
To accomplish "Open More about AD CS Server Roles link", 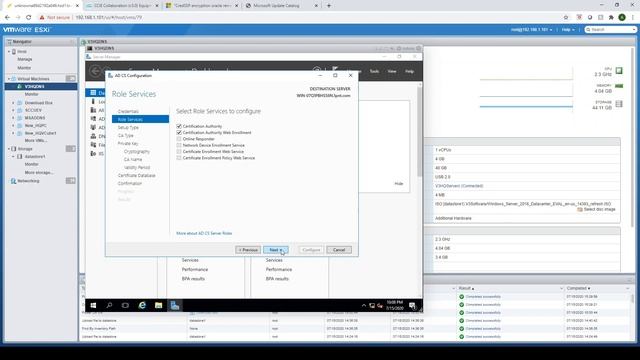I will click(204, 233).
